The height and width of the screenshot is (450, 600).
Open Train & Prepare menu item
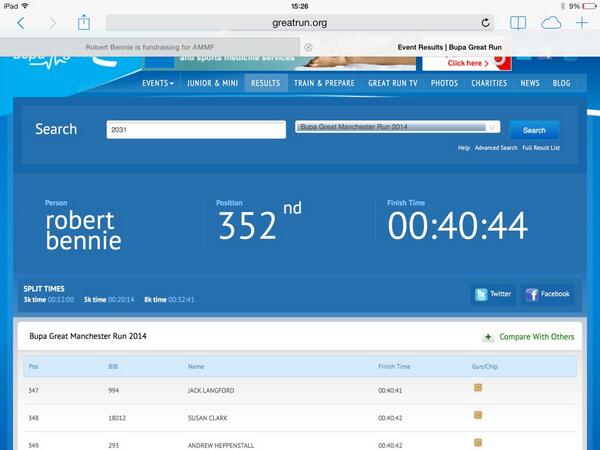click(x=324, y=83)
